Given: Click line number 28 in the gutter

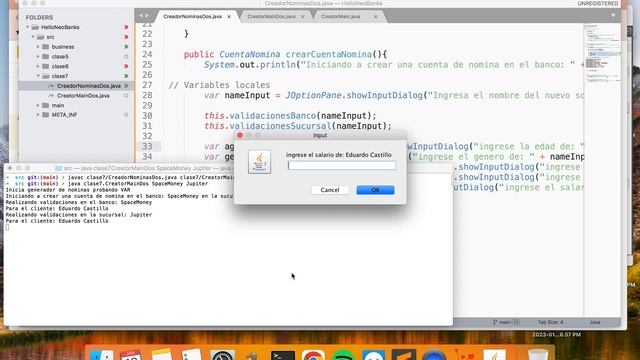Looking at the screenshot, I should click(x=147, y=95).
